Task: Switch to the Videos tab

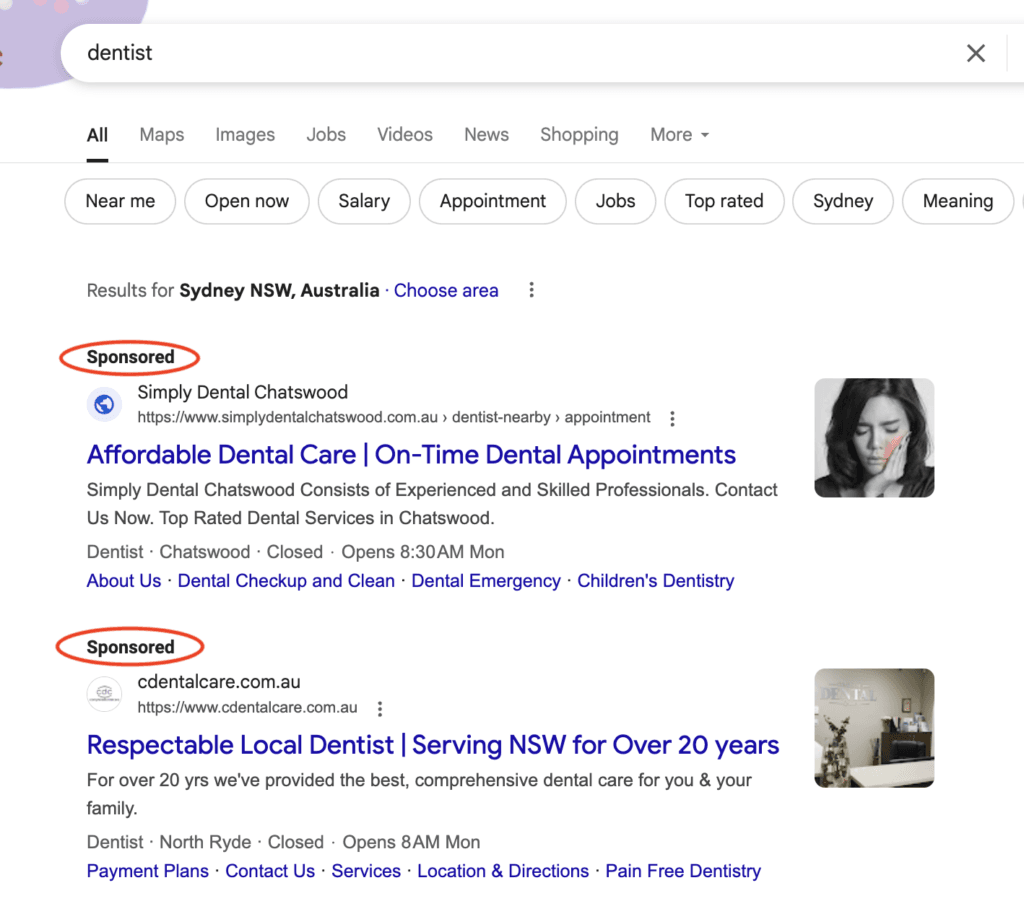Action: (x=405, y=134)
